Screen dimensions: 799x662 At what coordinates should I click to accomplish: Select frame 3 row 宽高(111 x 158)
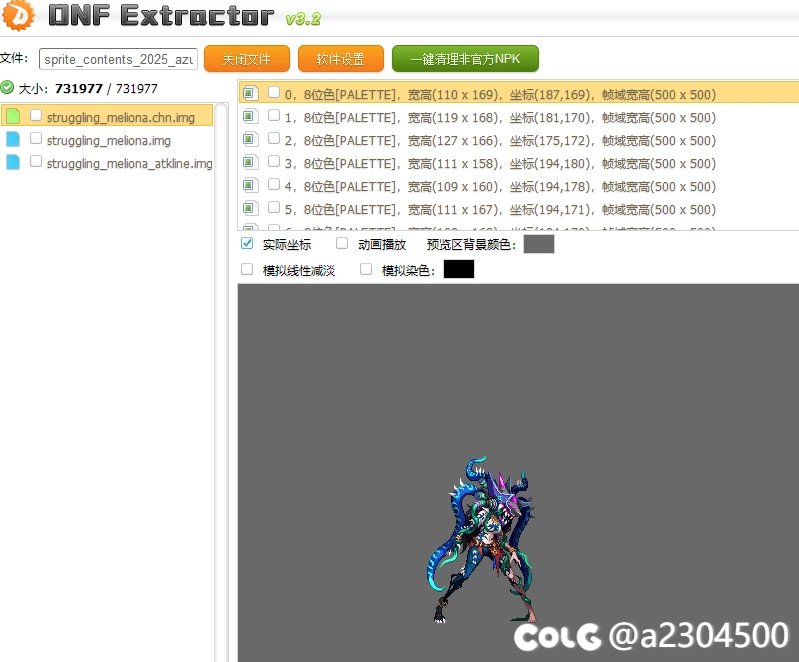click(518, 163)
